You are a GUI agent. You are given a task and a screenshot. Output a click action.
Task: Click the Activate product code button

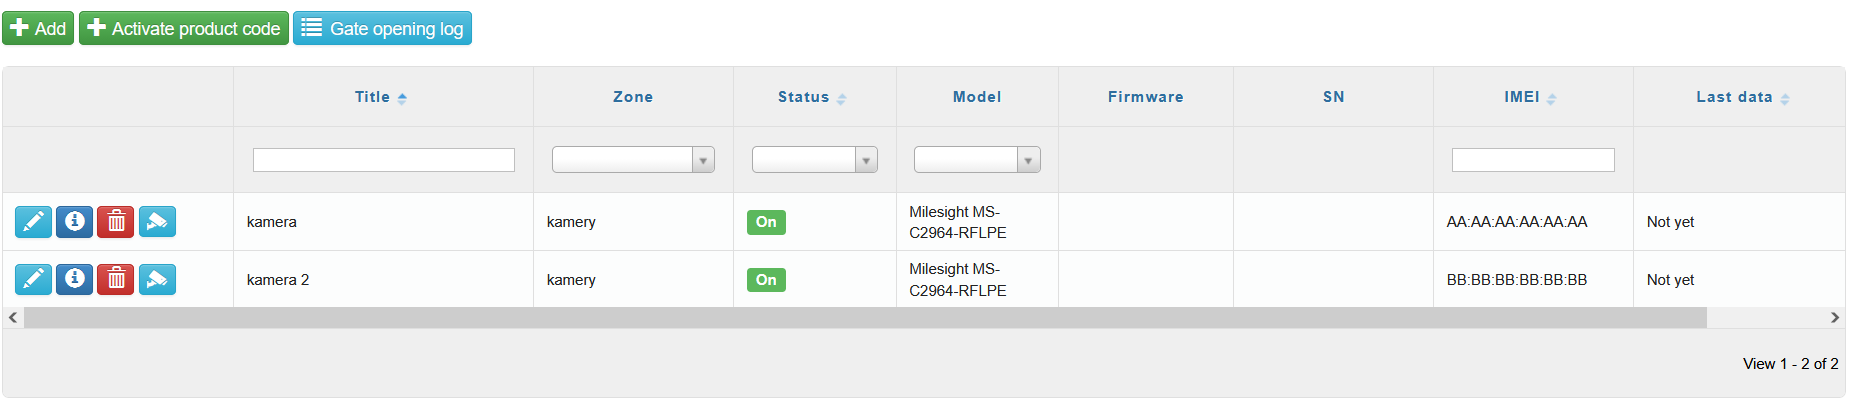(x=184, y=28)
